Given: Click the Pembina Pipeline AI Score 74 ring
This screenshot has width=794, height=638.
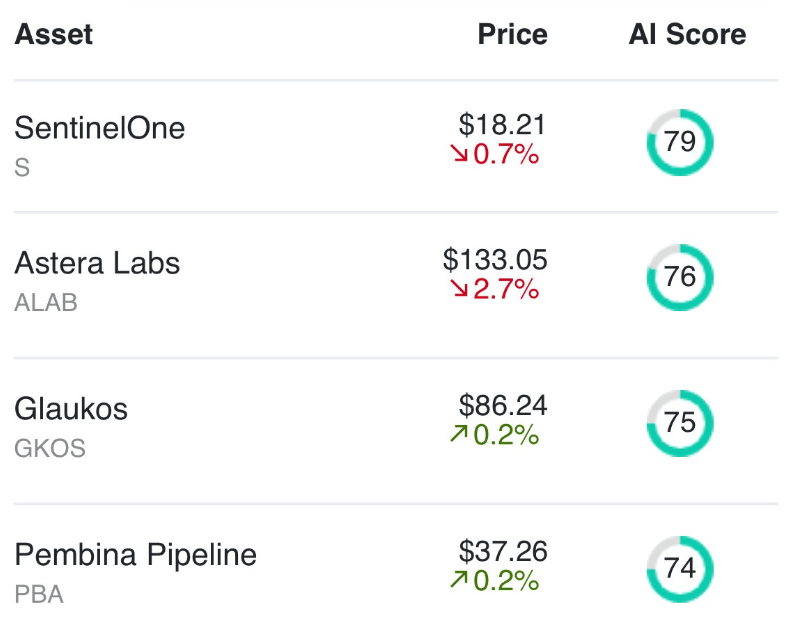Looking at the screenshot, I should tap(680, 569).
